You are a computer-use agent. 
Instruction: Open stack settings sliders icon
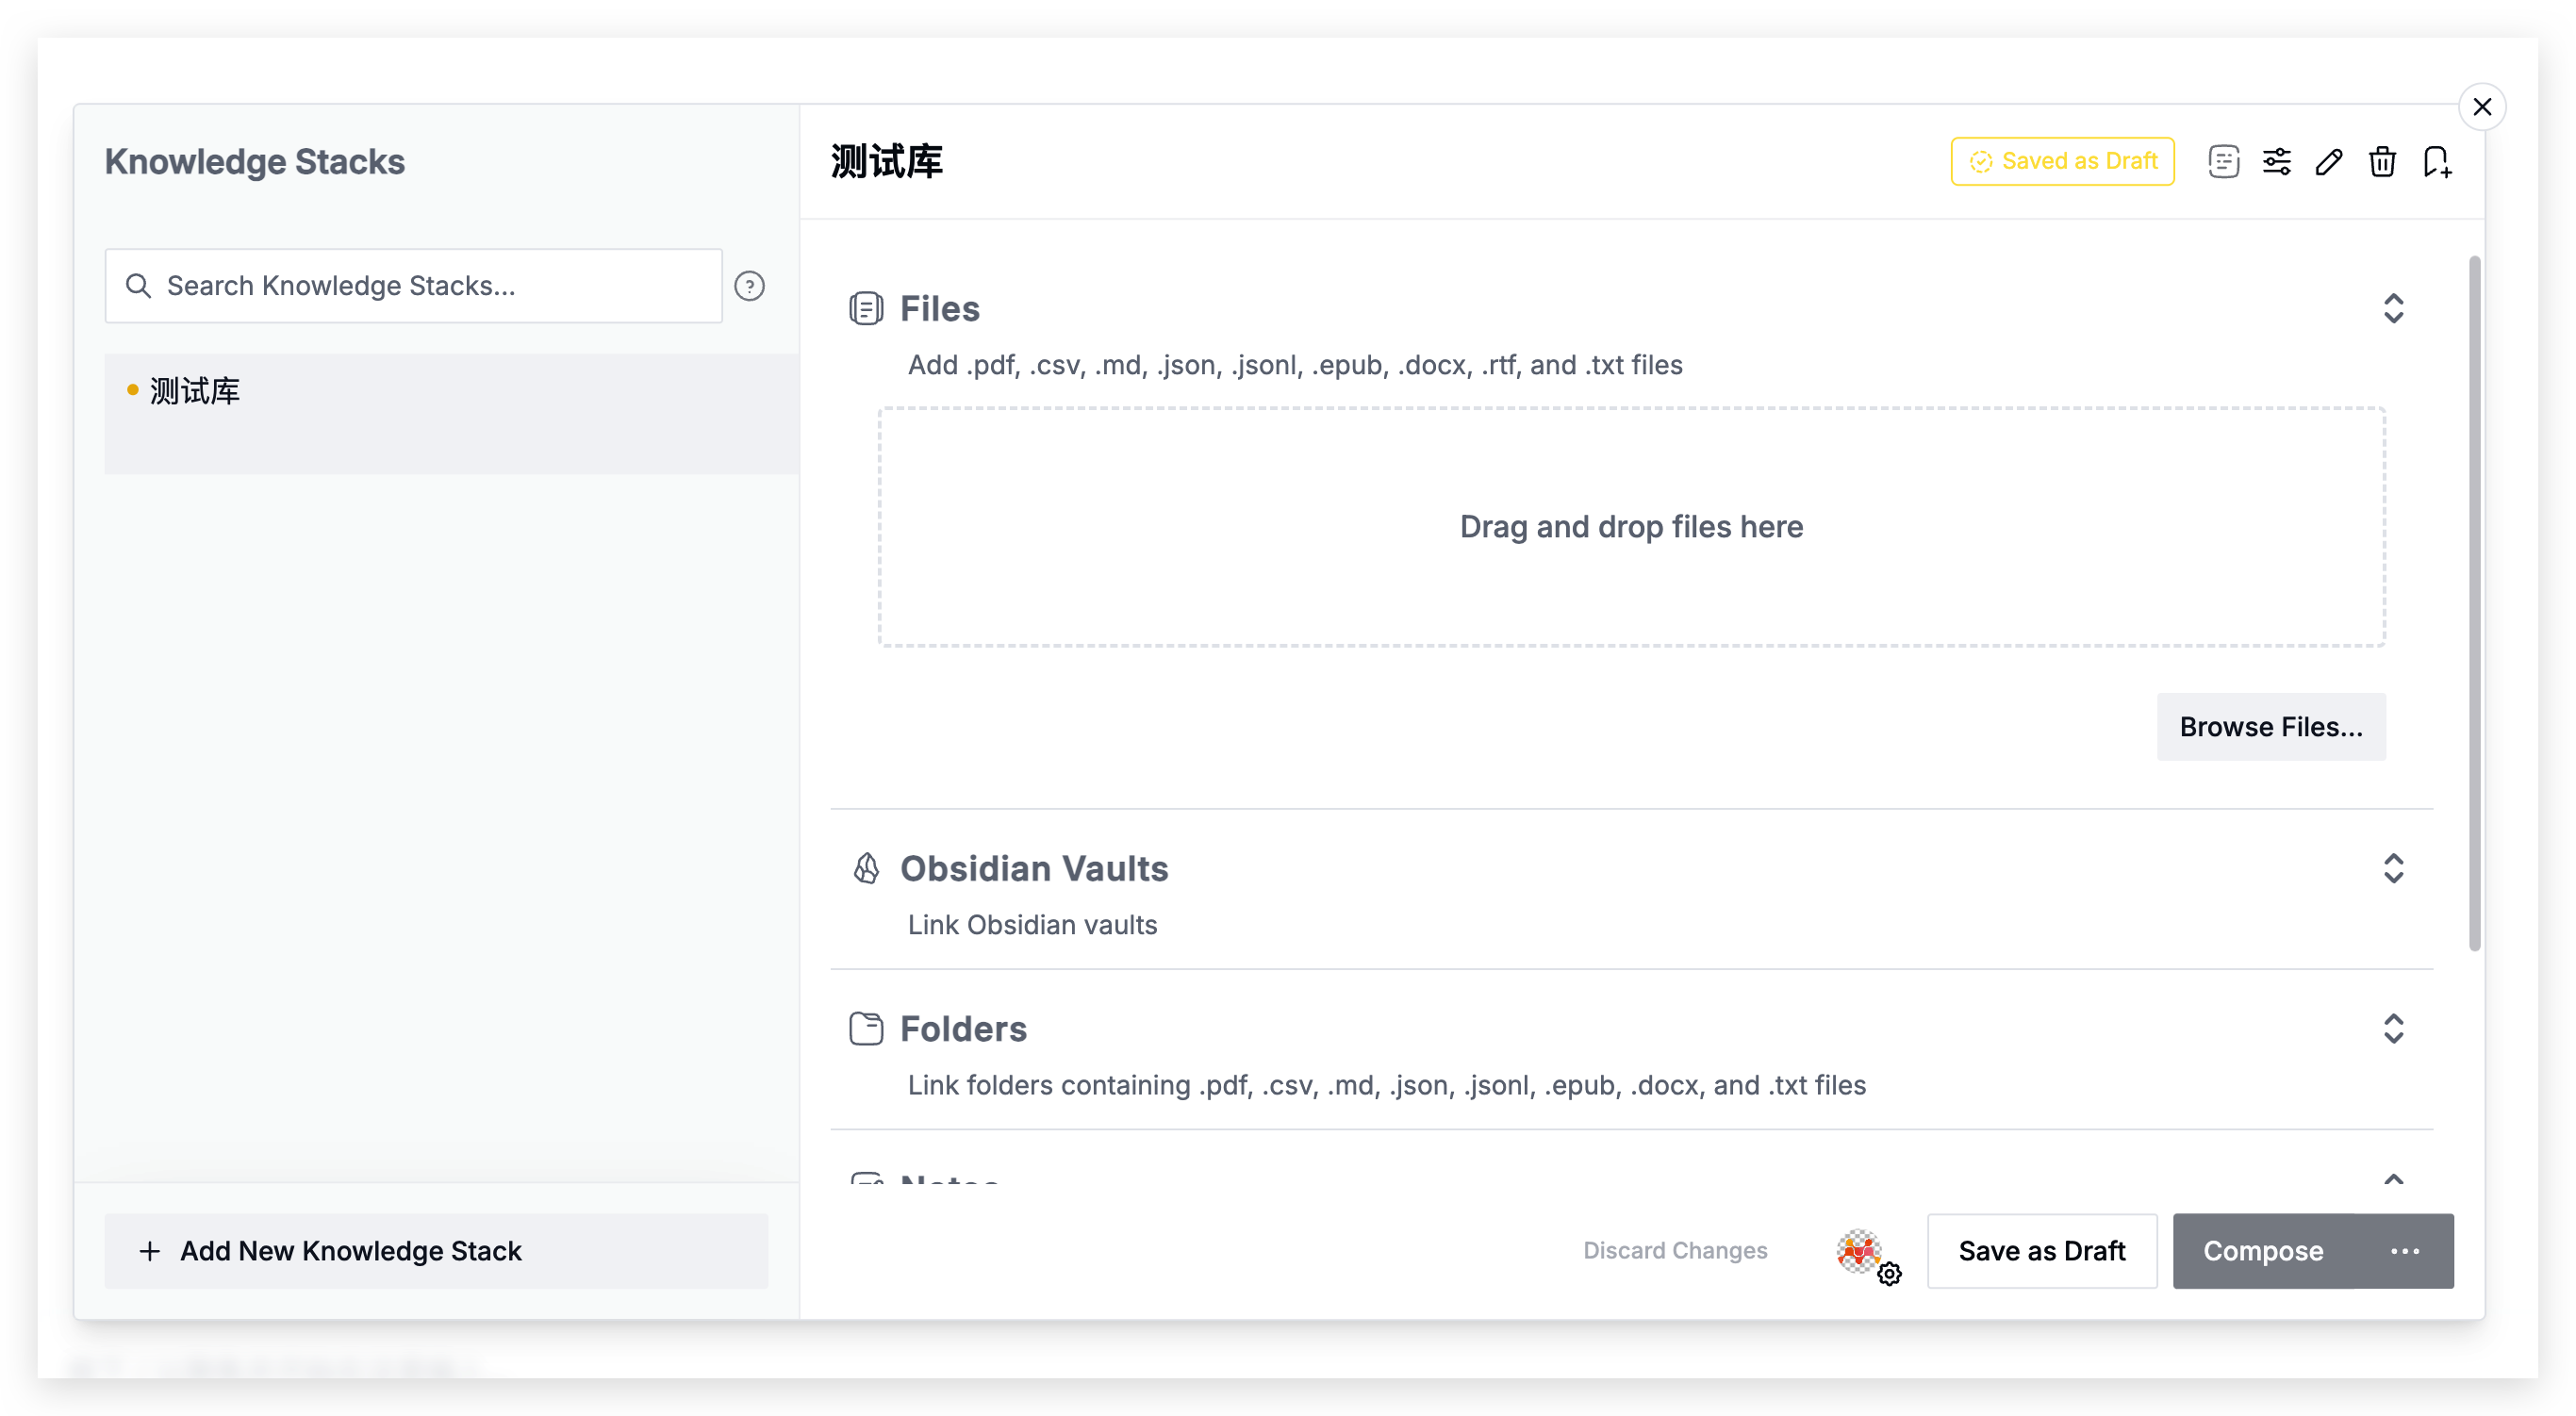click(x=2277, y=161)
